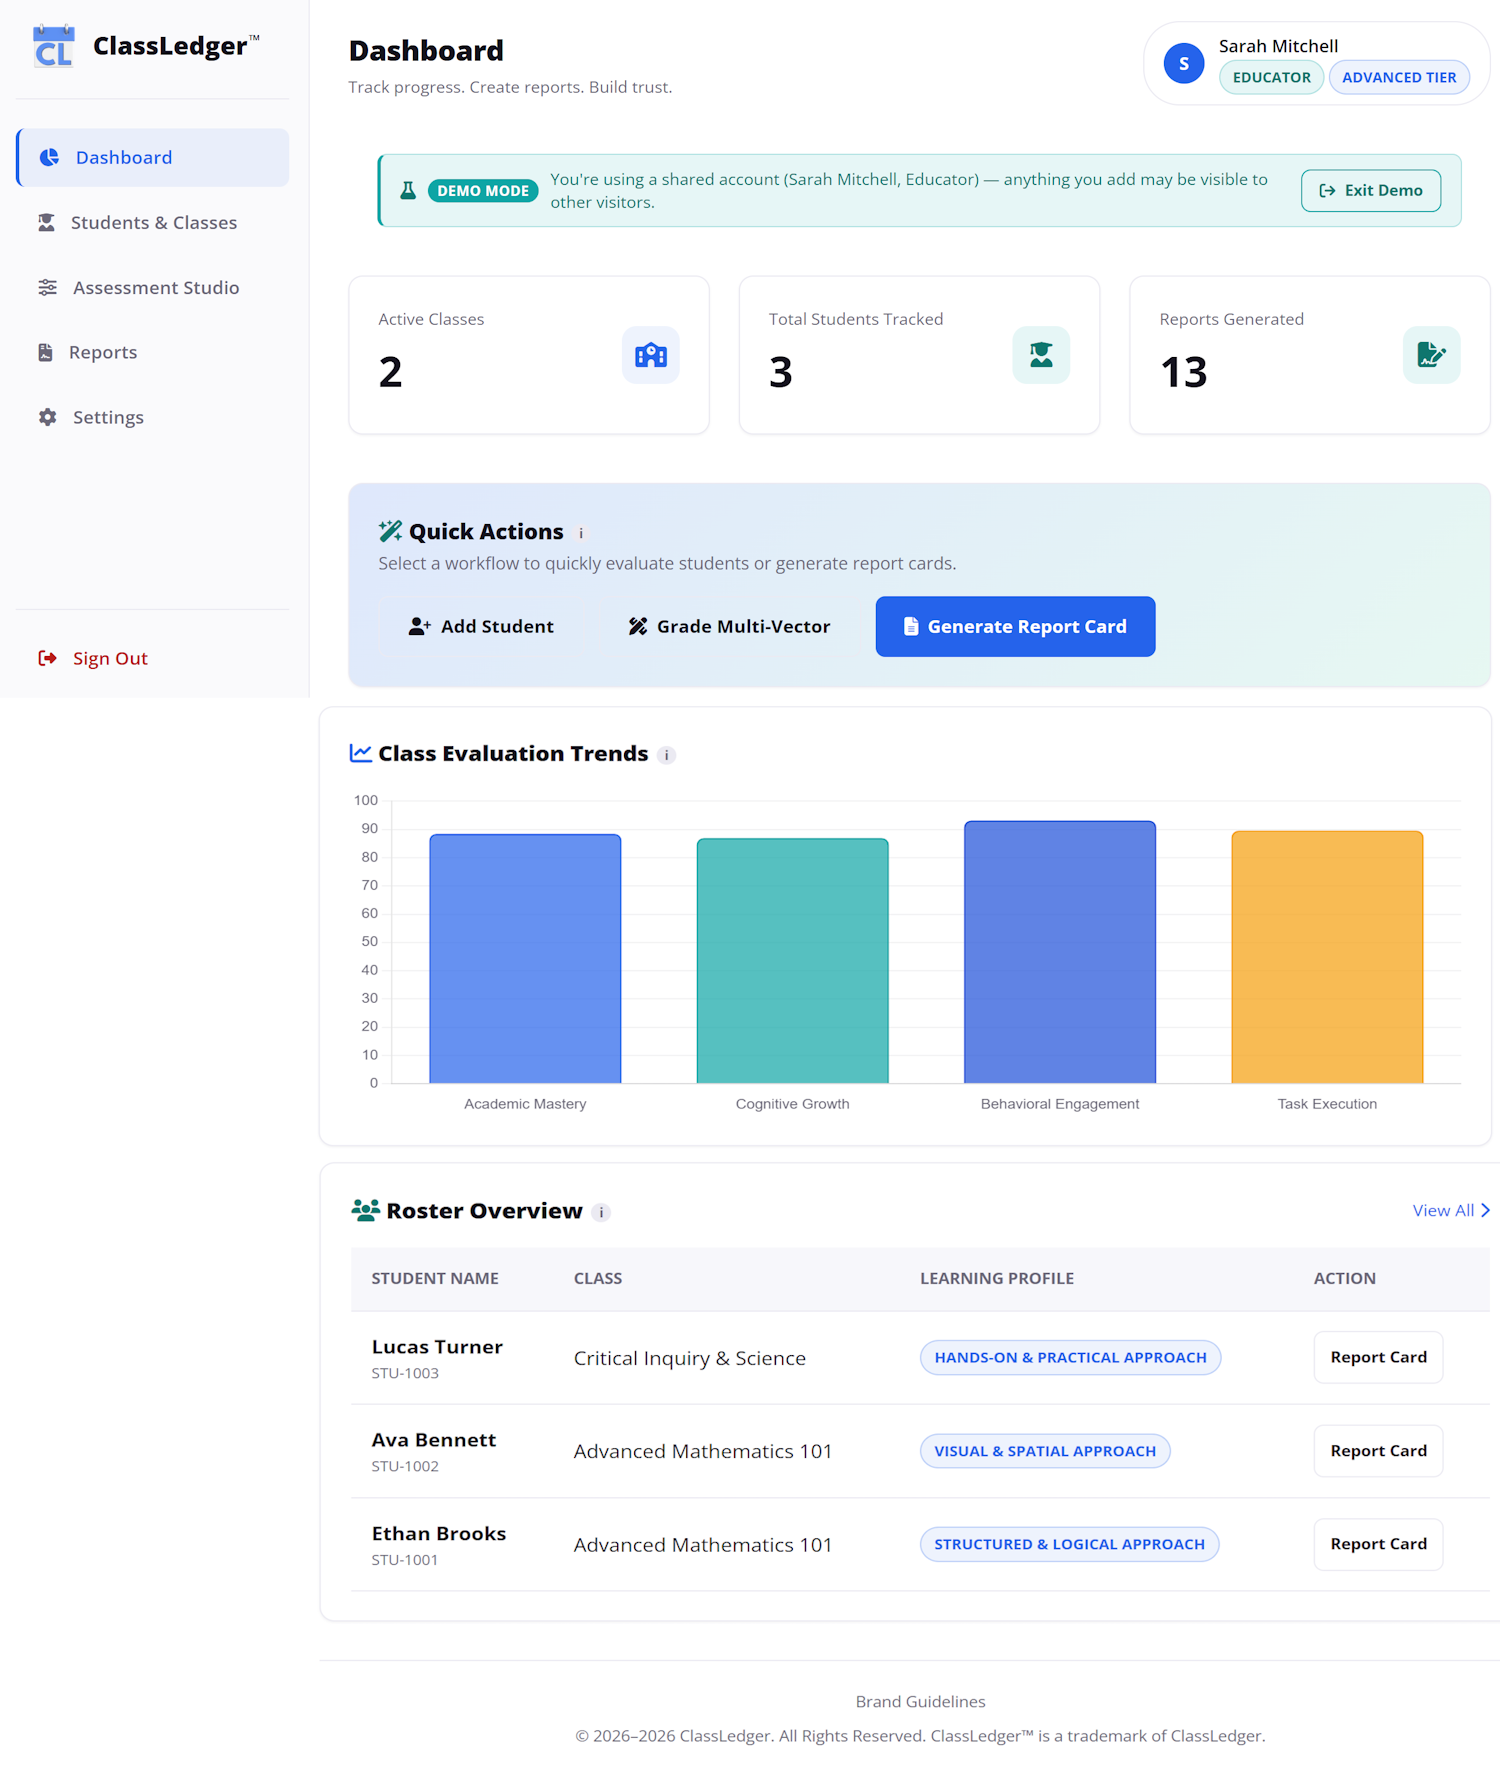Open Lucas Turner's Report Card
1500x1781 pixels.
1378,1357
